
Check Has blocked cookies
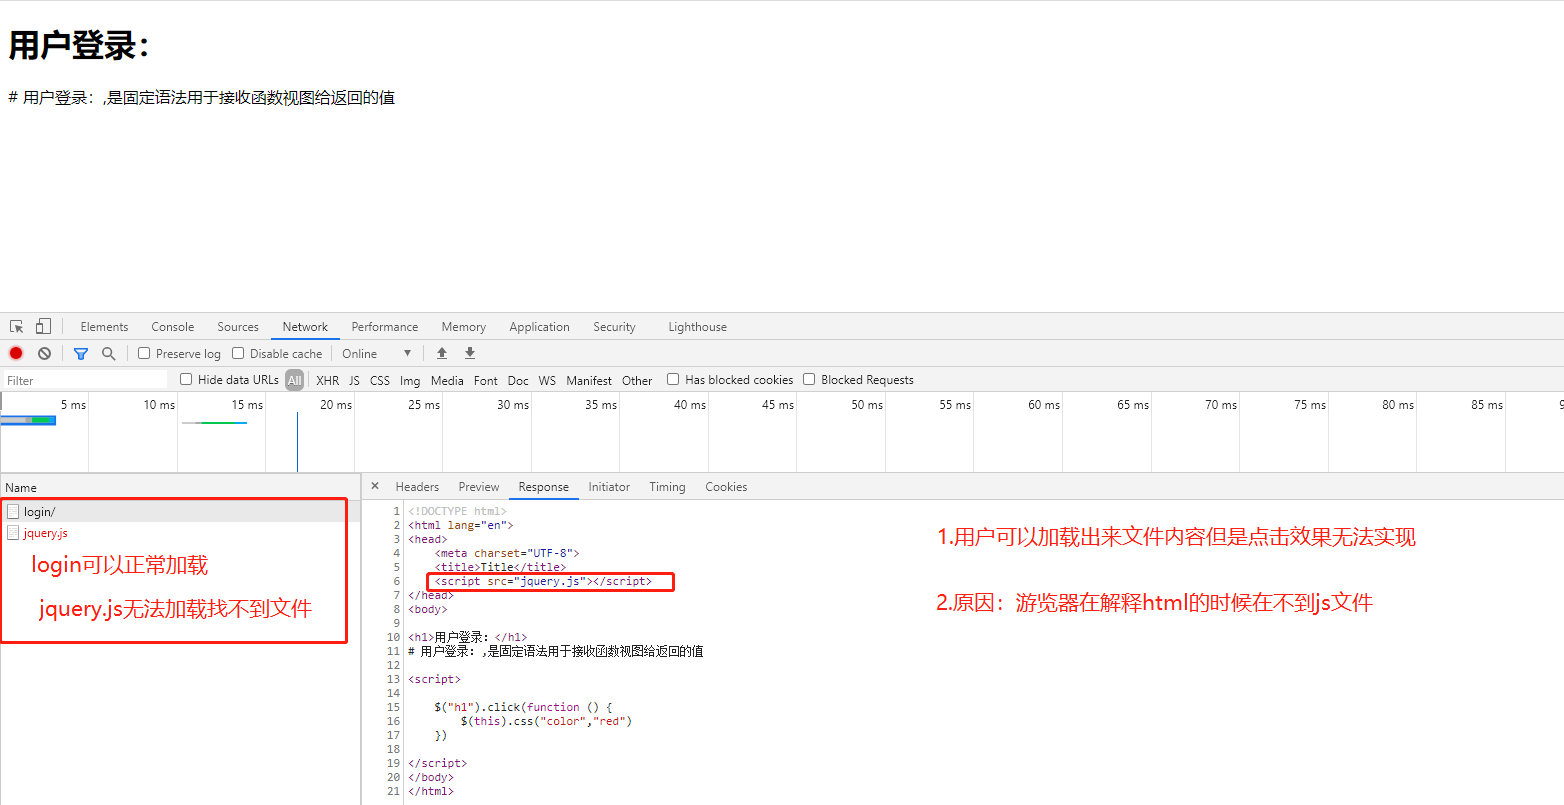(673, 379)
